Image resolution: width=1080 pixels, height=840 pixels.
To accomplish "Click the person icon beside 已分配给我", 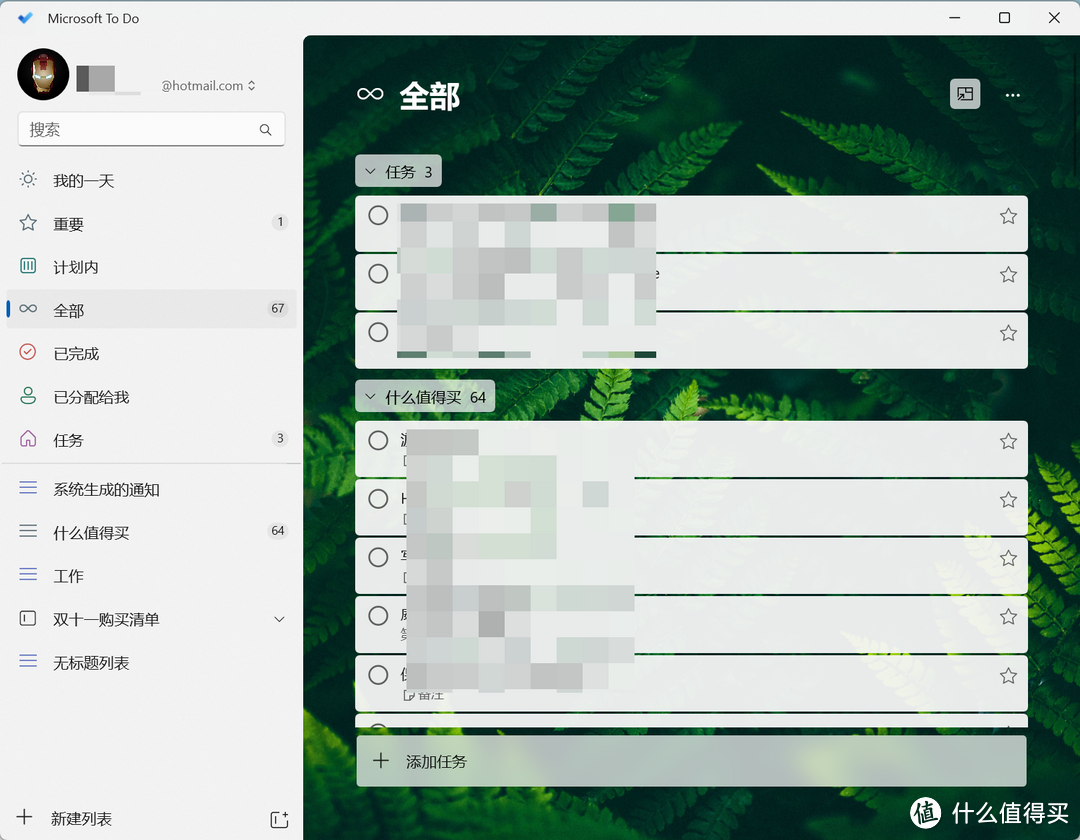I will point(28,395).
